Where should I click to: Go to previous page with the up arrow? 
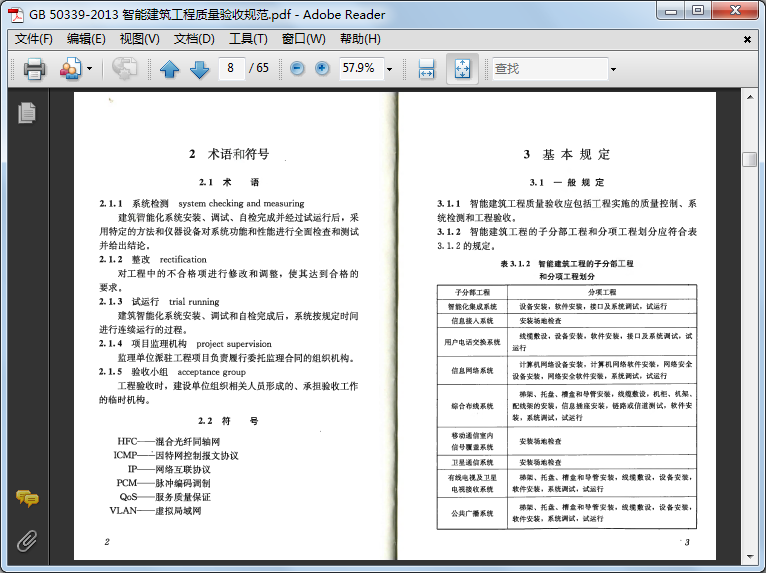pos(169,69)
